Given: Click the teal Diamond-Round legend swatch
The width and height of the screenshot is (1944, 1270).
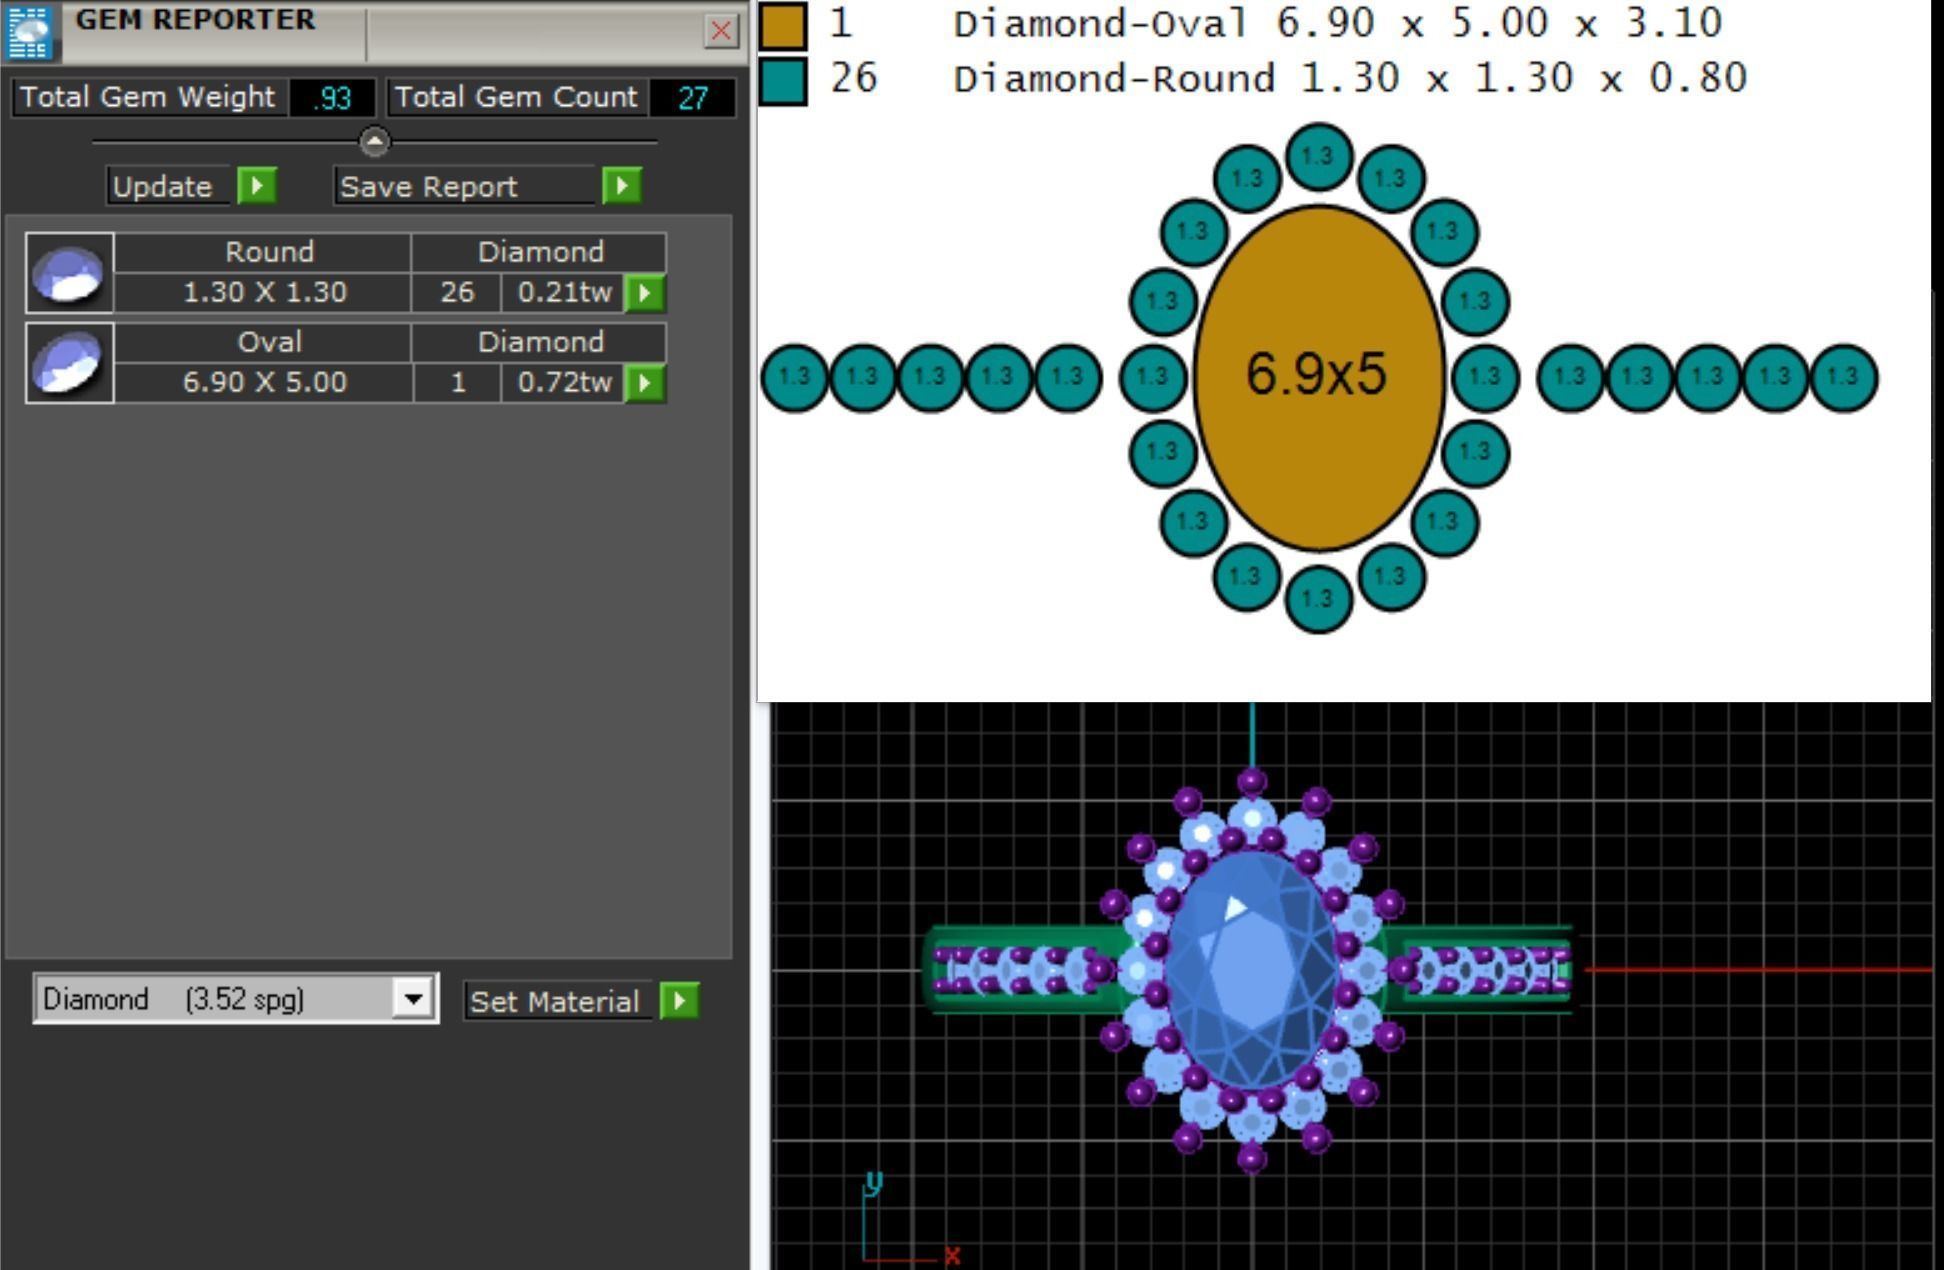Looking at the screenshot, I should (x=782, y=80).
